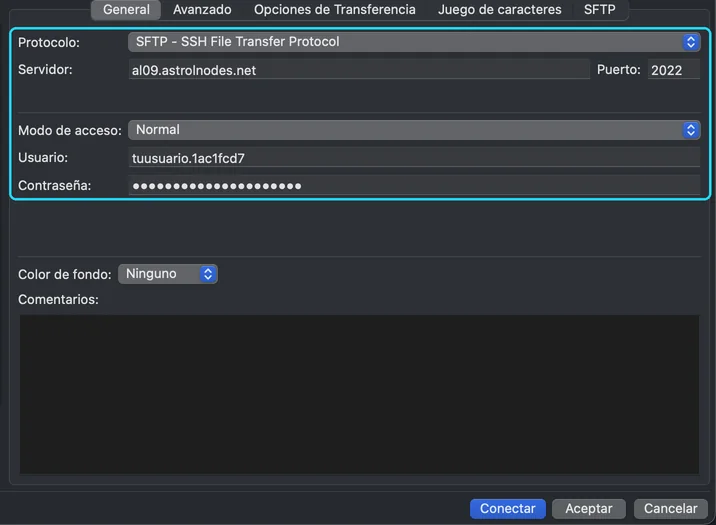Click the Puerto label
The image size is (716, 525).
click(x=619, y=70)
